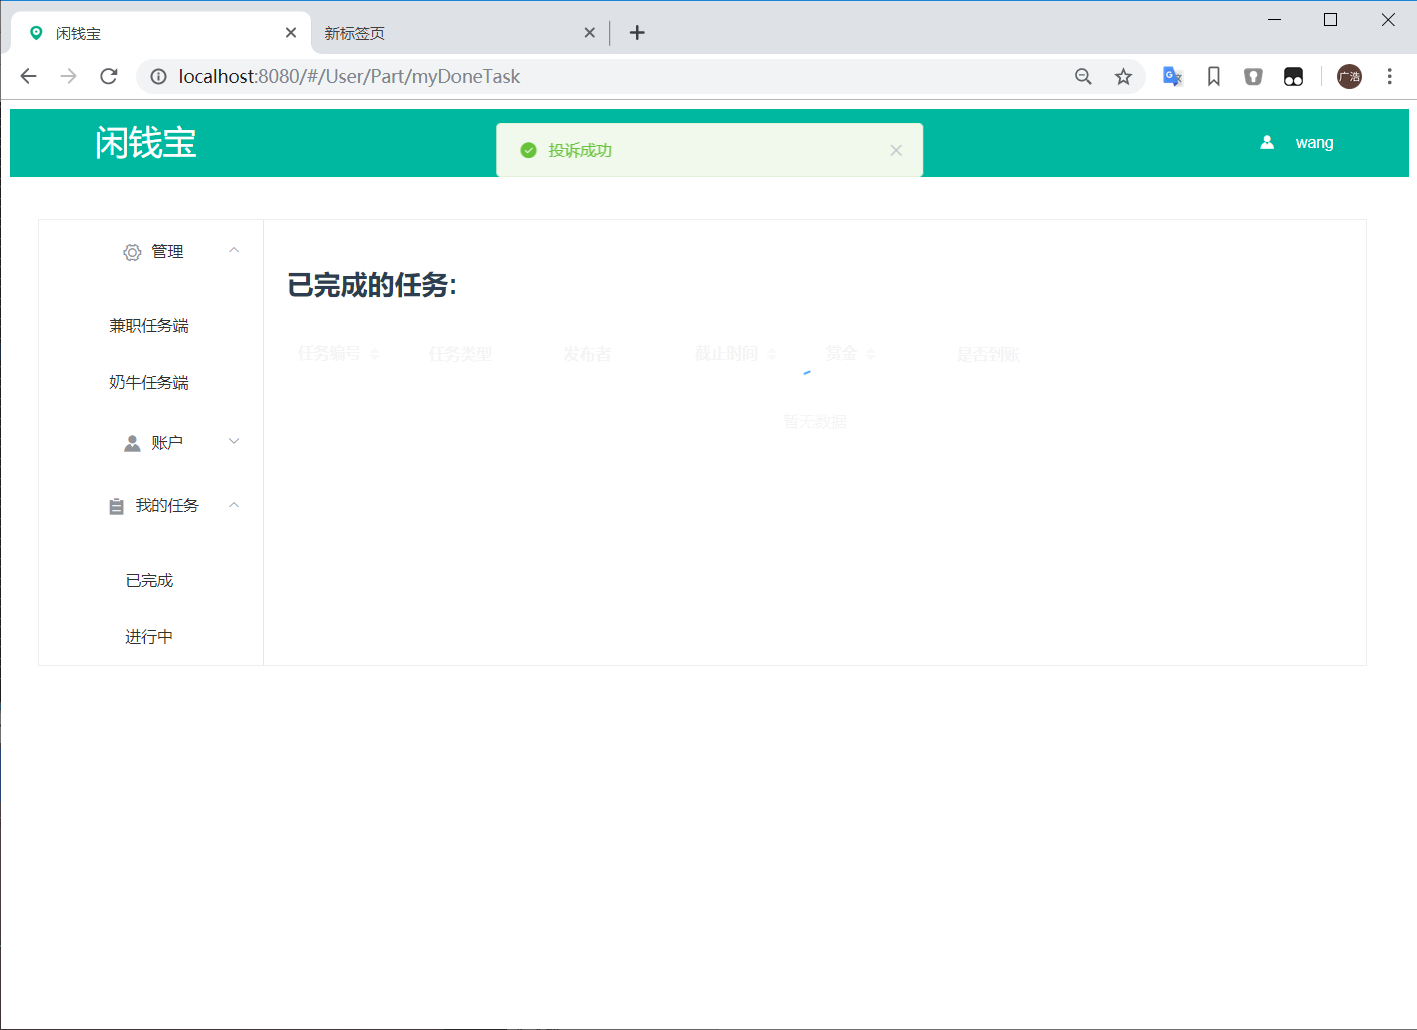Expand the 账户 submenu

click(x=234, y=442)
